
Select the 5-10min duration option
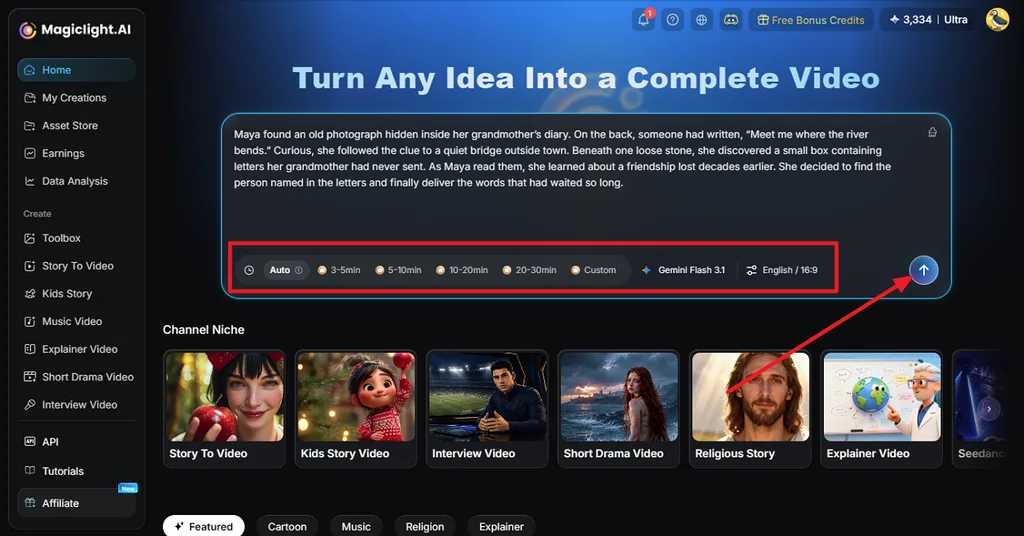pos(398,270)
